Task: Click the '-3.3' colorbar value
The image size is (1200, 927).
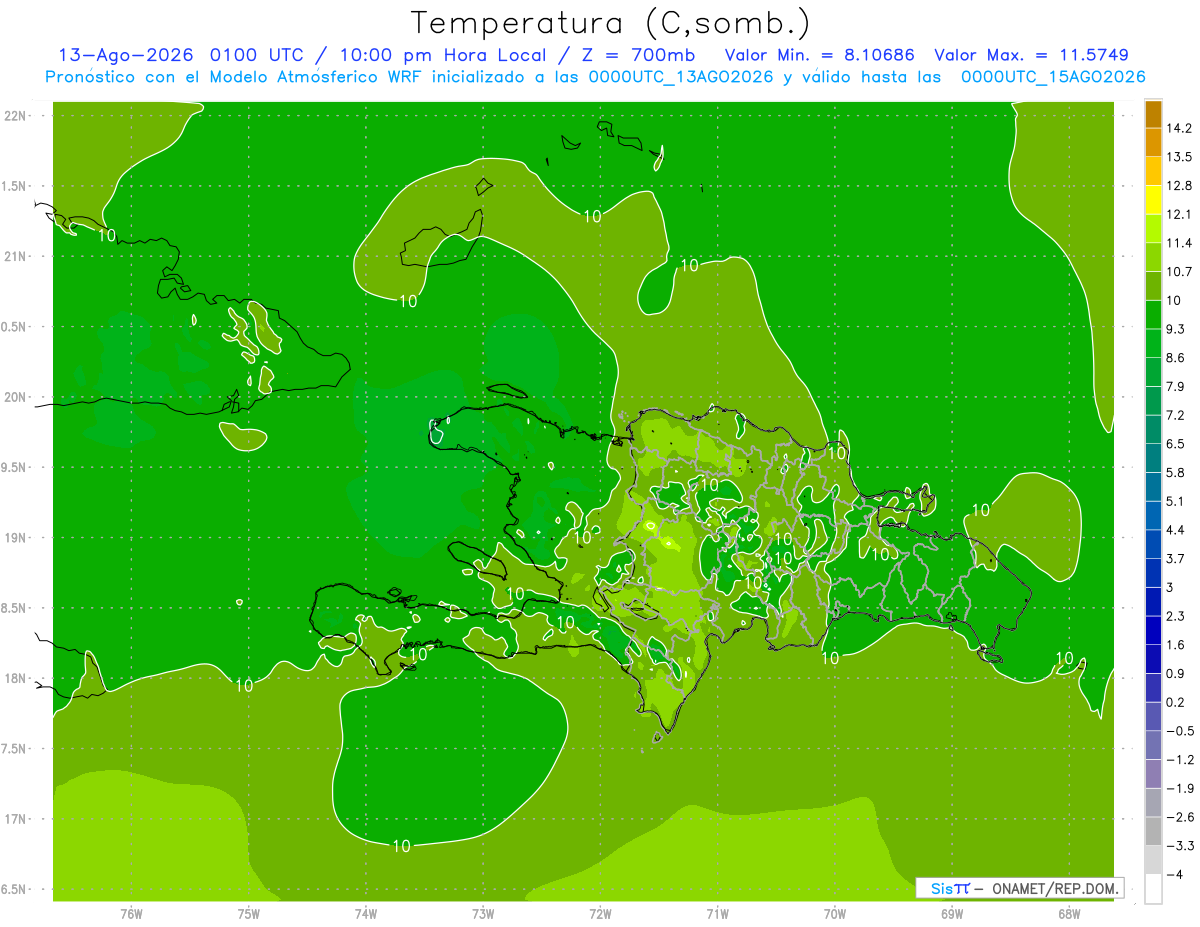Action: pyautogui.click(x=1180, y=846)
